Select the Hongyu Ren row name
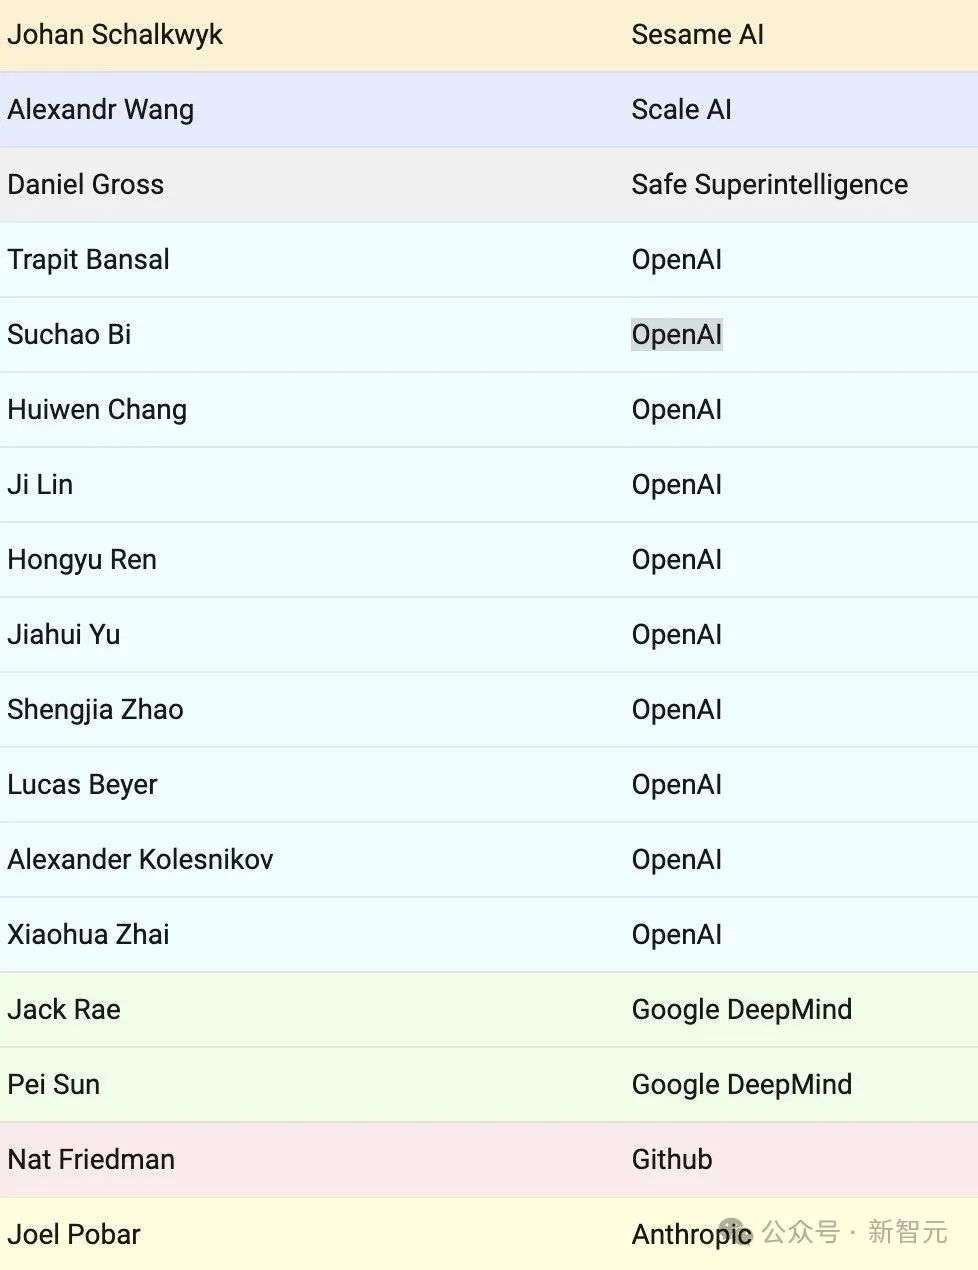This screenshot has width=978, height=1270. 82,560
